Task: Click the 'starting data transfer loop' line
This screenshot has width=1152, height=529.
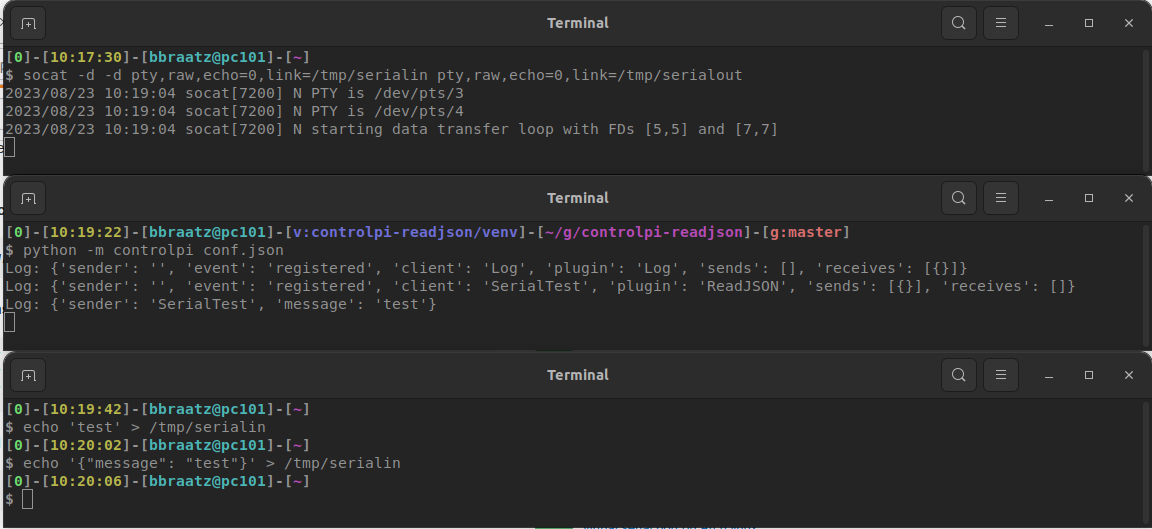Action: pyautogui.click(x=391, y=130)
